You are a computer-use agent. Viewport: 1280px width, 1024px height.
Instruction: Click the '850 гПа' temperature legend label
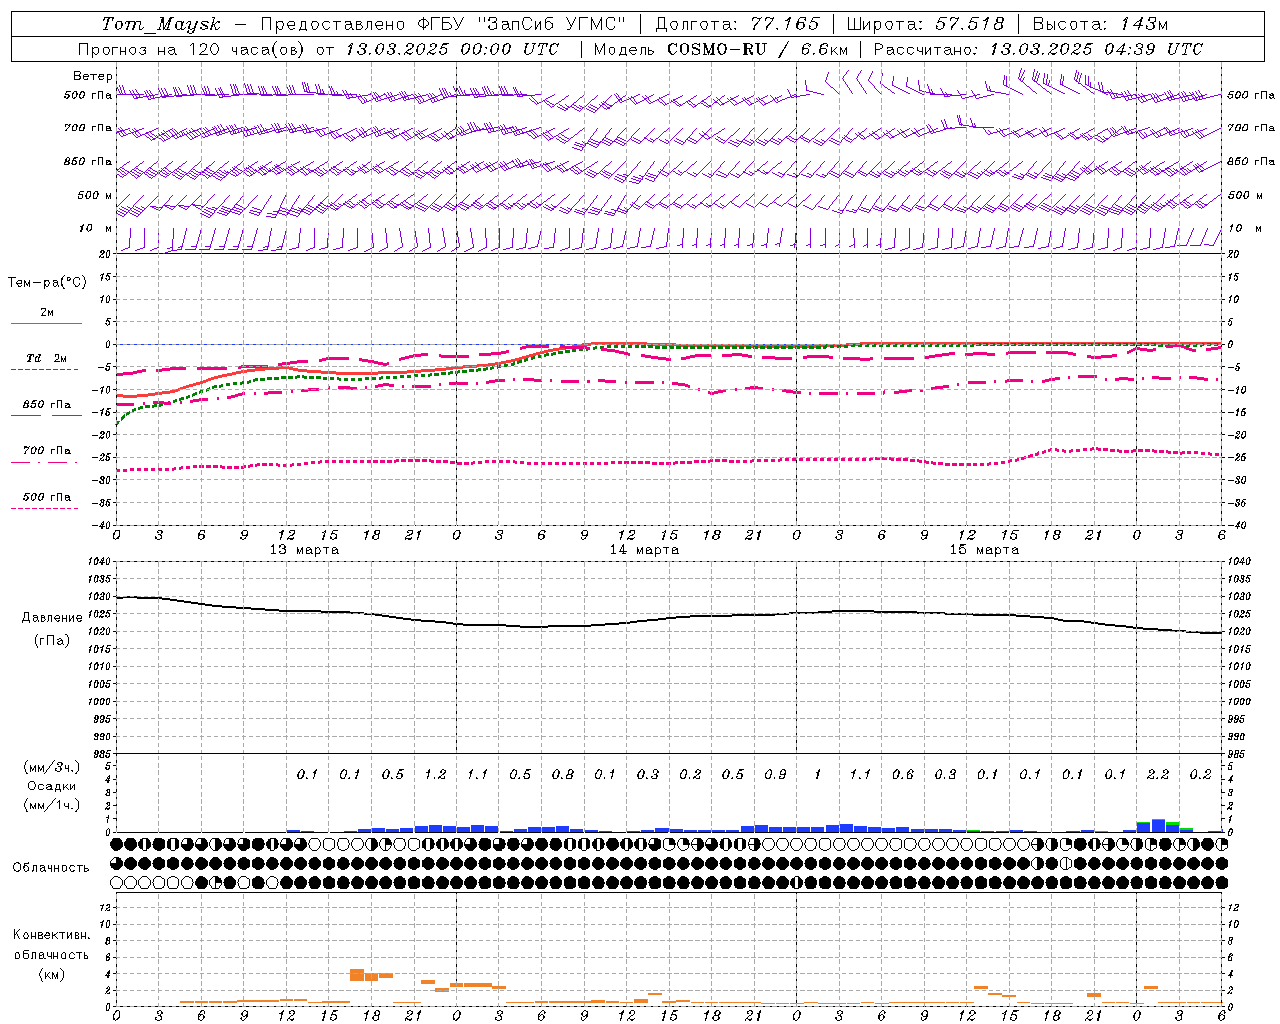pyautogui.click(x=47, y=405)
